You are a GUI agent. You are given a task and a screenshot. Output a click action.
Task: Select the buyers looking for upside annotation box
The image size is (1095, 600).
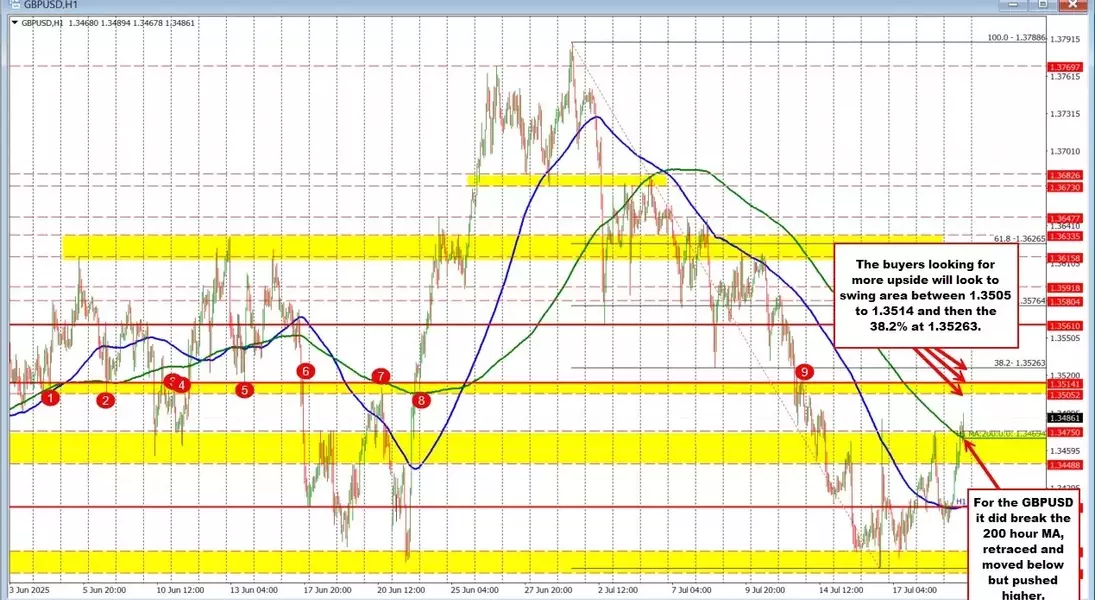pos(926,295)
